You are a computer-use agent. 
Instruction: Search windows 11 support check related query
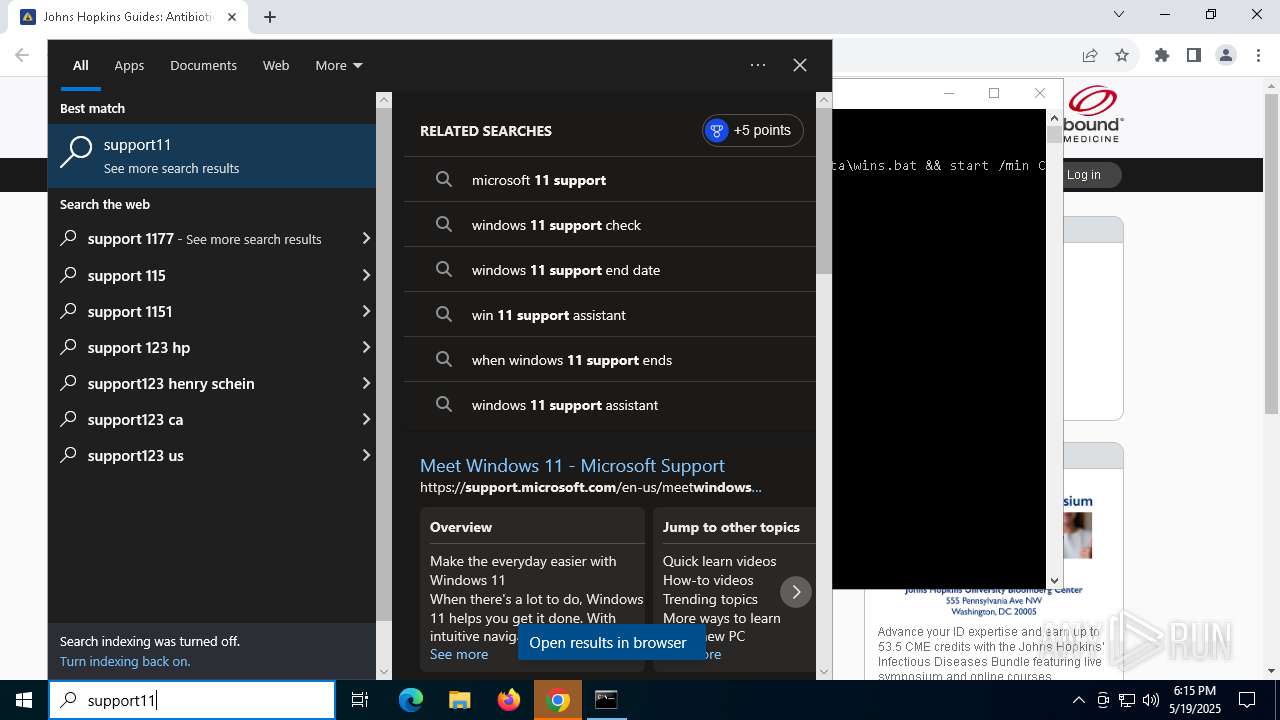point(610,225)
